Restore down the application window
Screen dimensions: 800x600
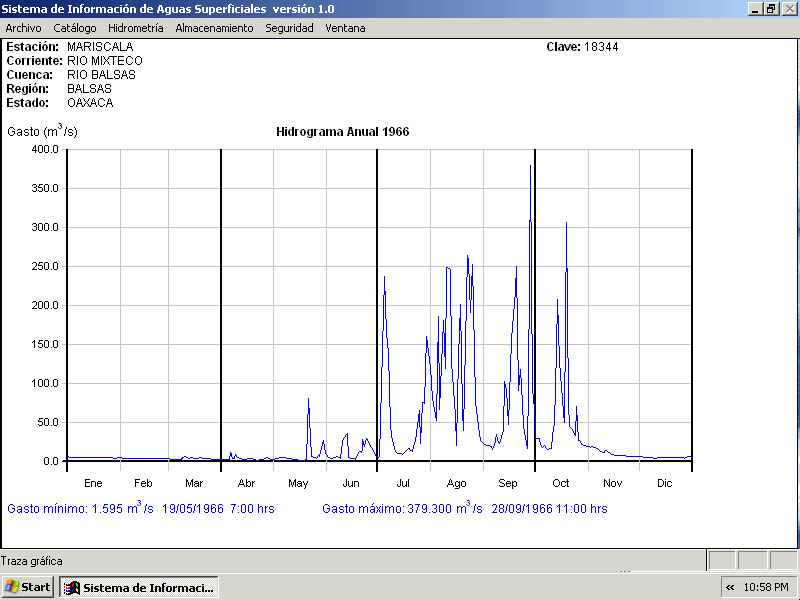[x=771, y=8]
